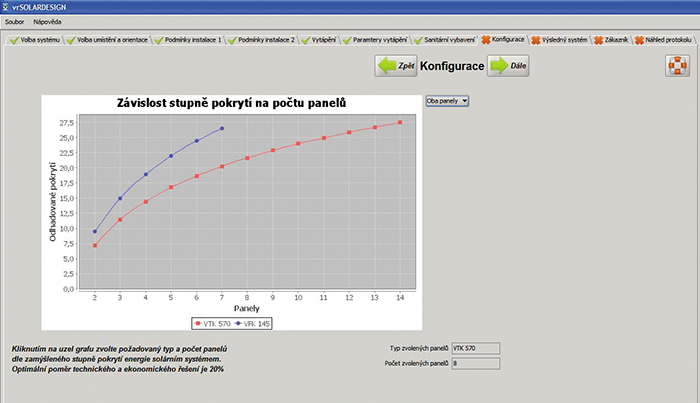Select VTK 570 node at 8 panels

[248, 158]
